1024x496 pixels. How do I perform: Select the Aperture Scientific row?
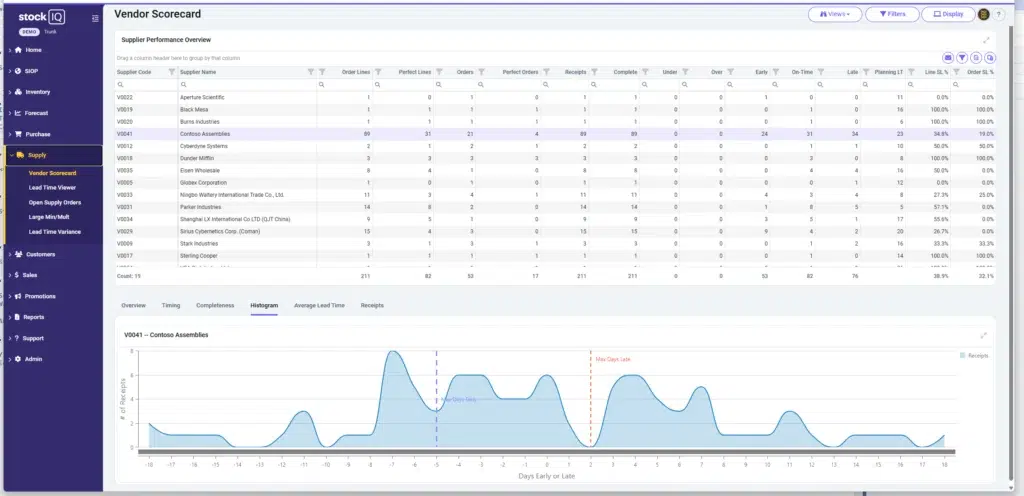pos(555,97)
